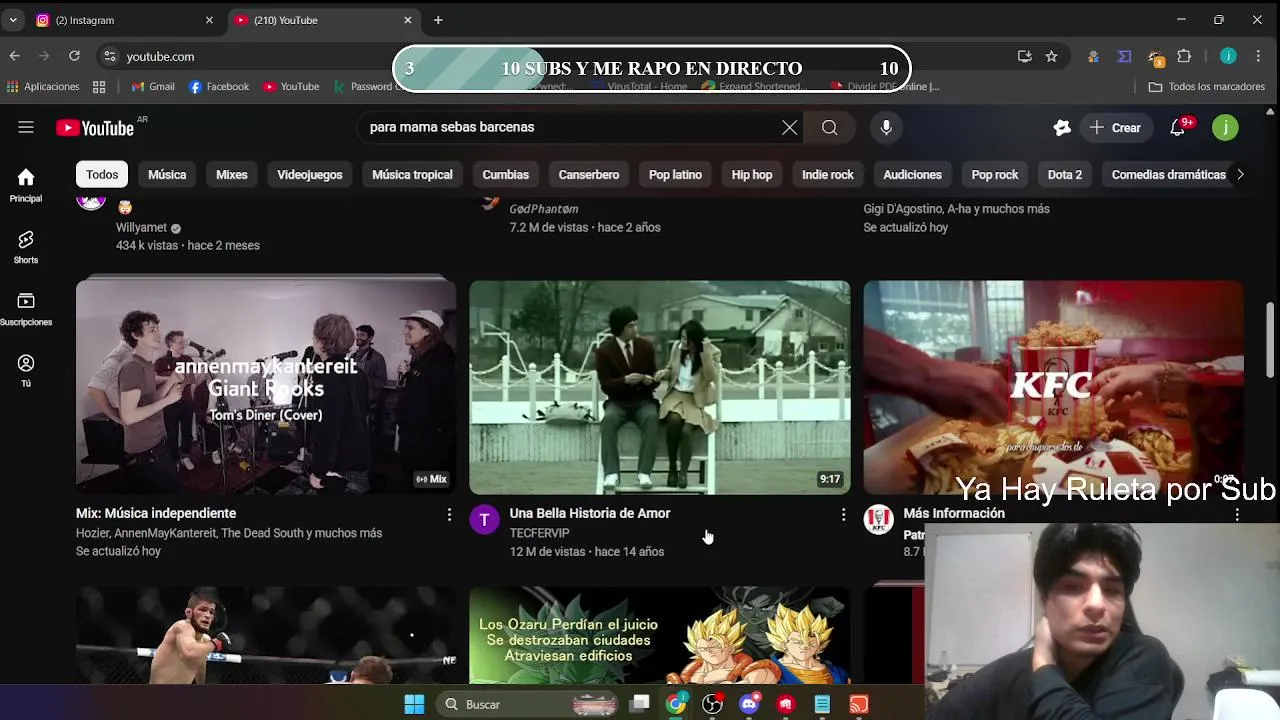
Task: Click the sparkle icon left of Crear
Action: point(1062,127)
